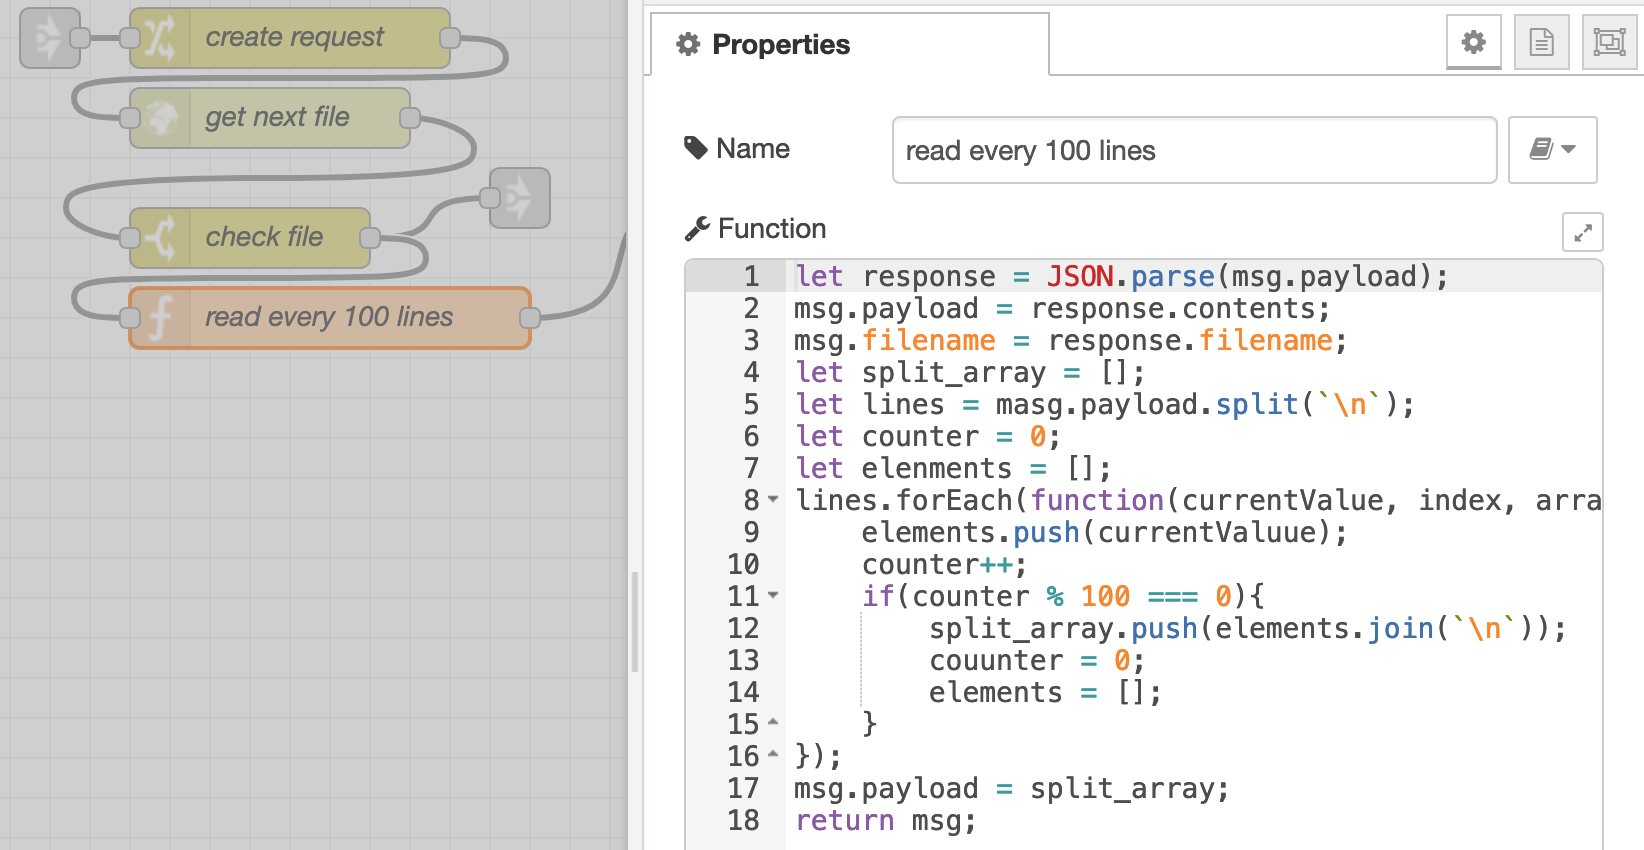
Task: Click the globe icon on get next file node
Action: [160, 118]
